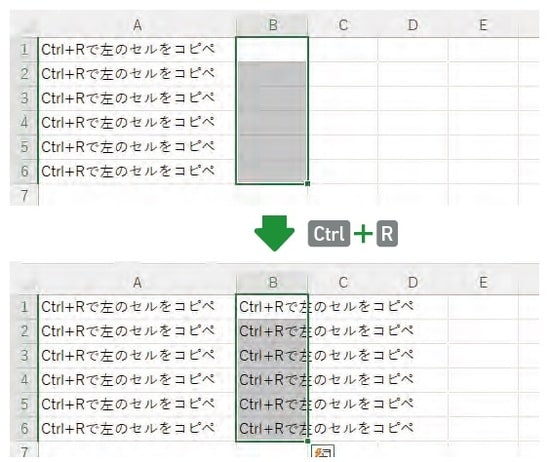Click row 4 header in bottom sheet
The width and height of the screenshot is (550, 462).
point(24,380)
